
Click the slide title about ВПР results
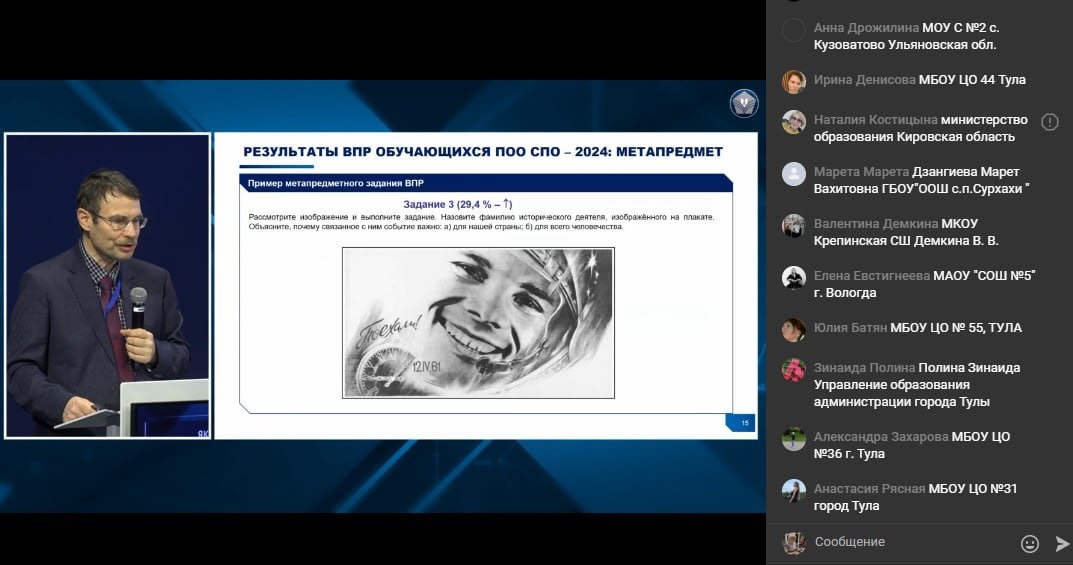(483, 152)
